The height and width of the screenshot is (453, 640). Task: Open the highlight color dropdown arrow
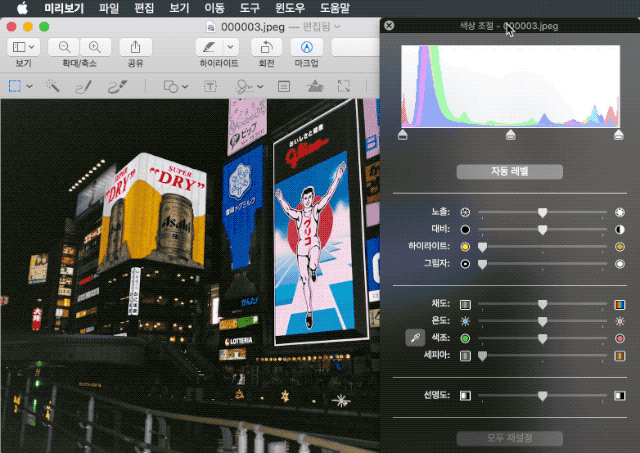click(231, 47)
